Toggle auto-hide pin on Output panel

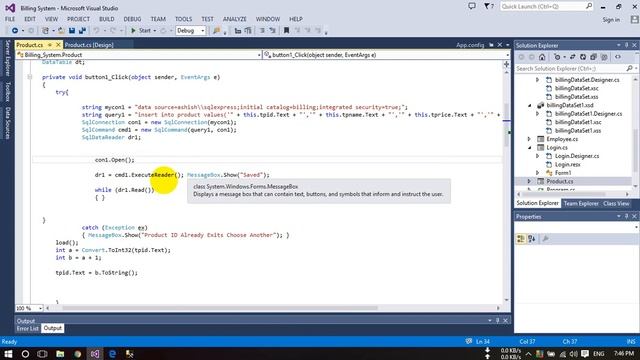point(498,321)
